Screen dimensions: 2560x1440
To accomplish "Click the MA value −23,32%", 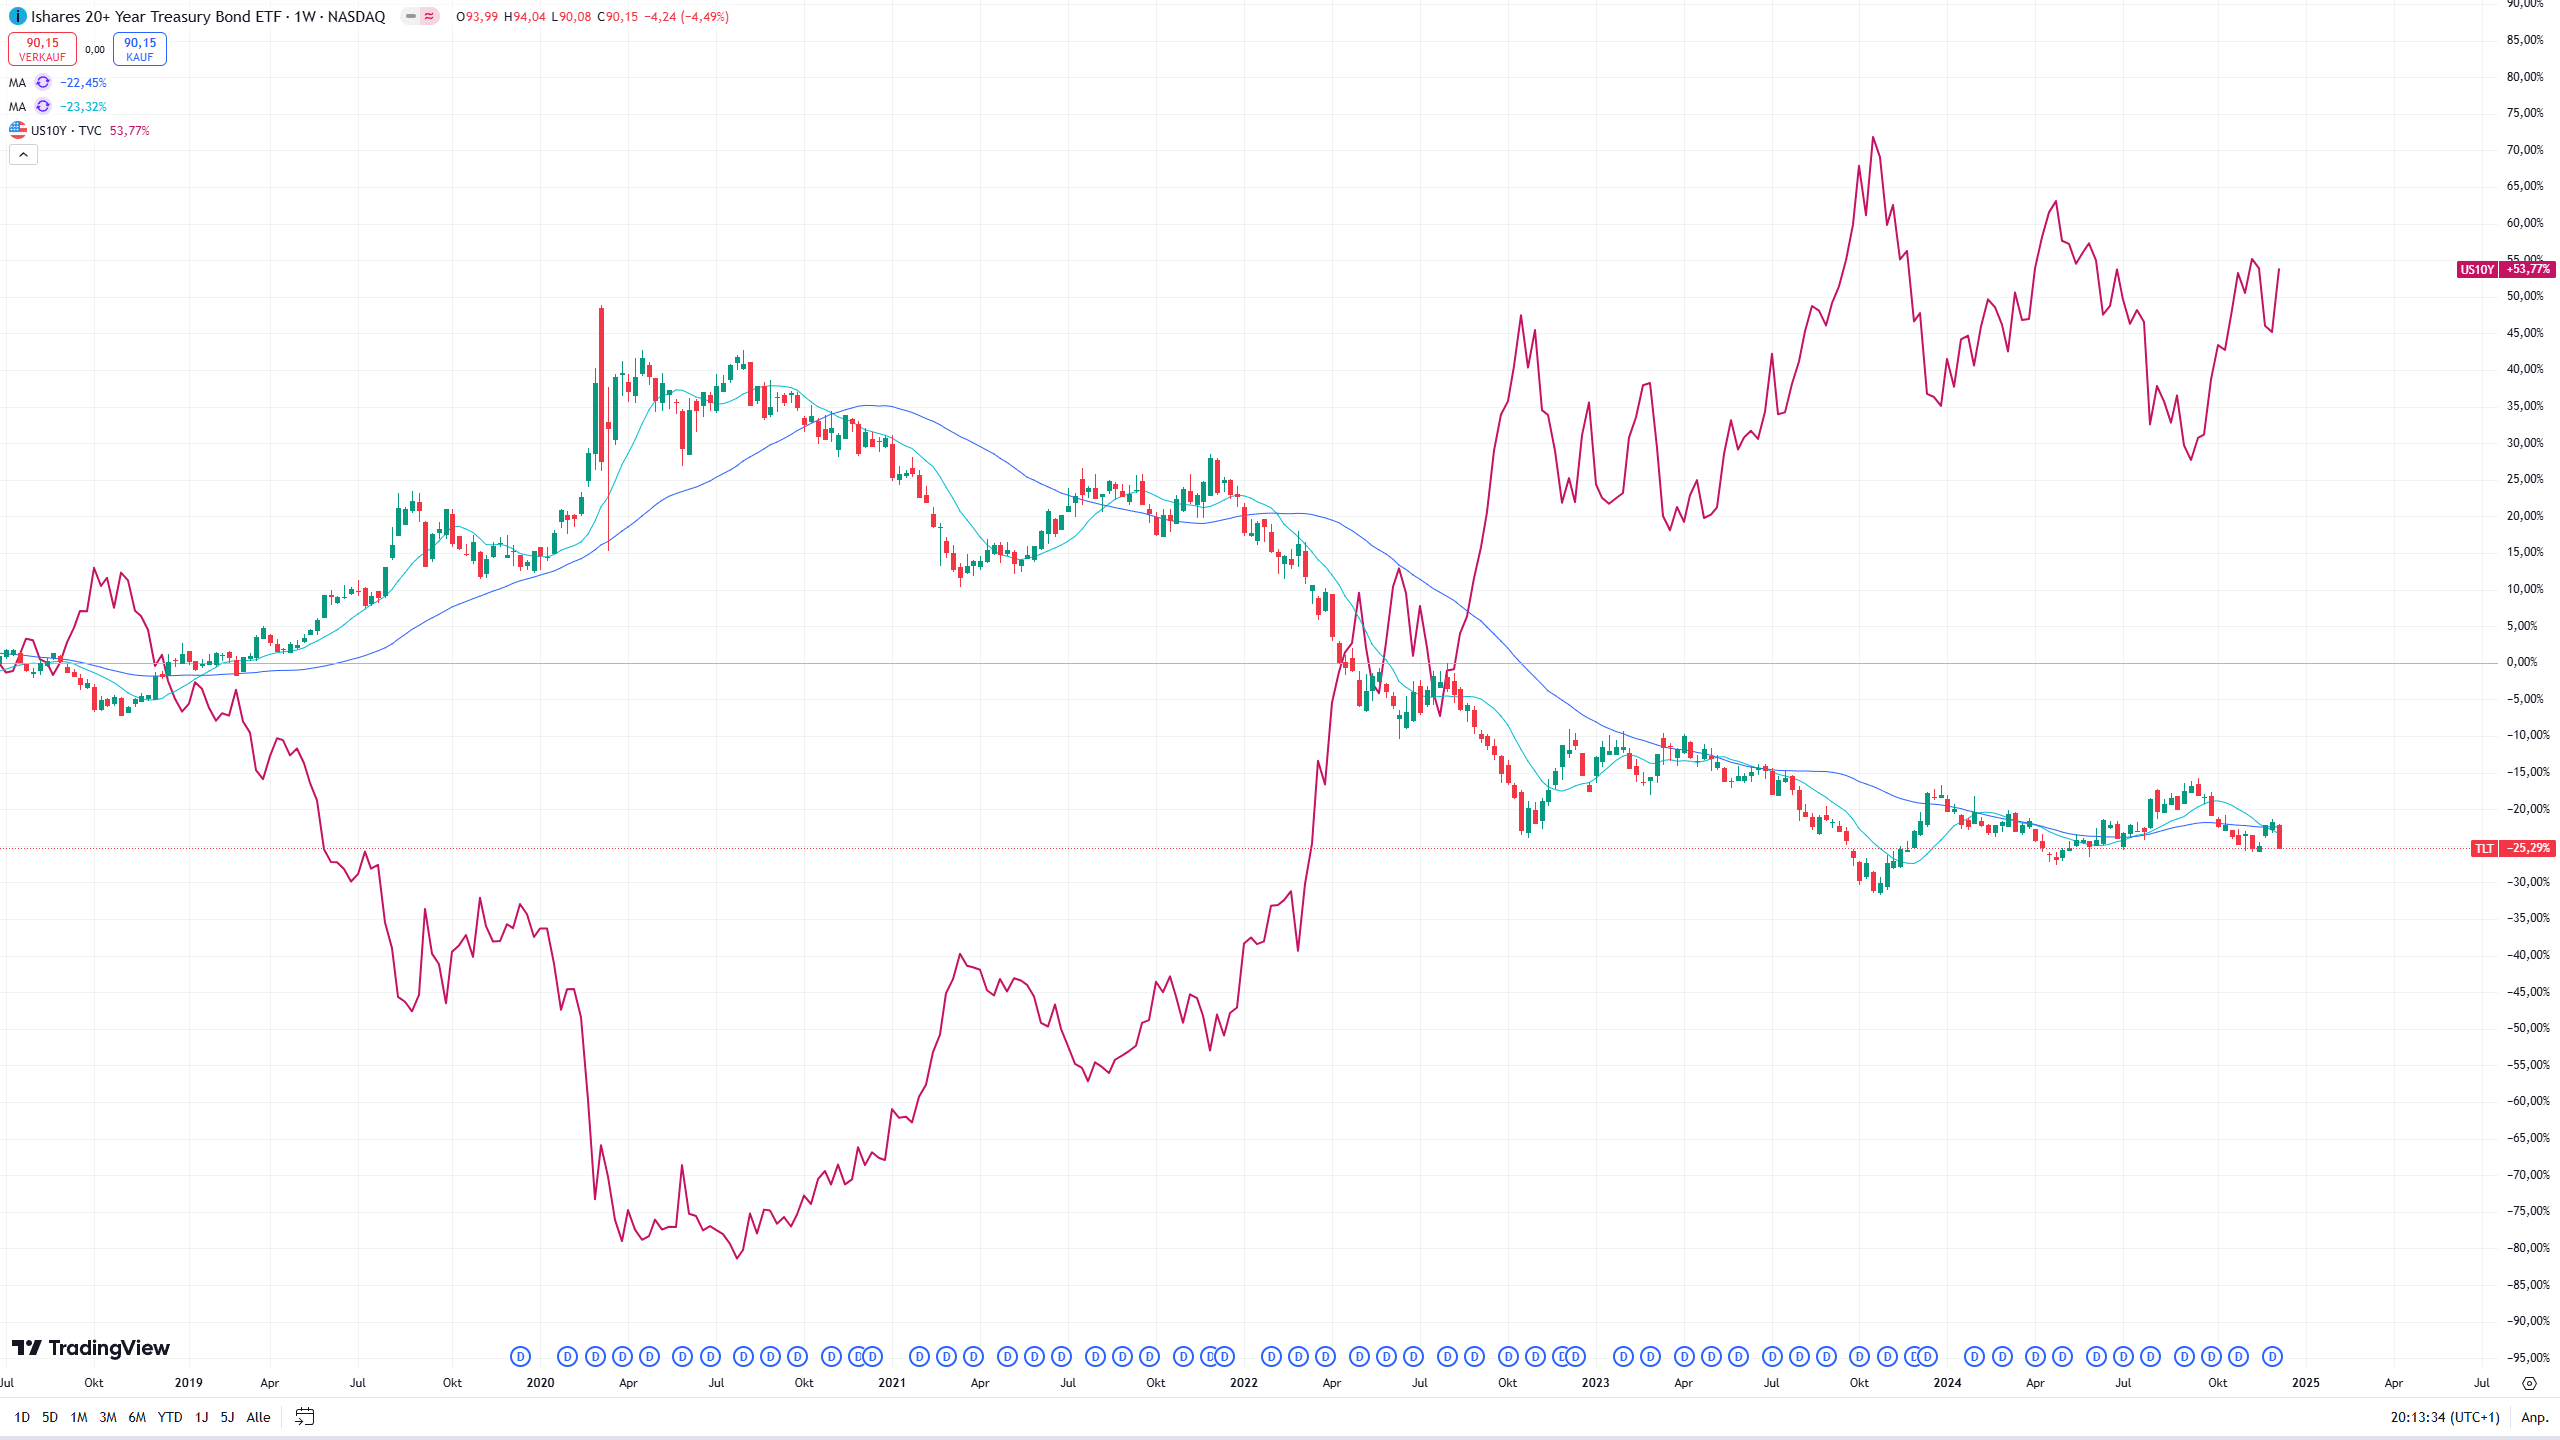I will tap(83, 107).
